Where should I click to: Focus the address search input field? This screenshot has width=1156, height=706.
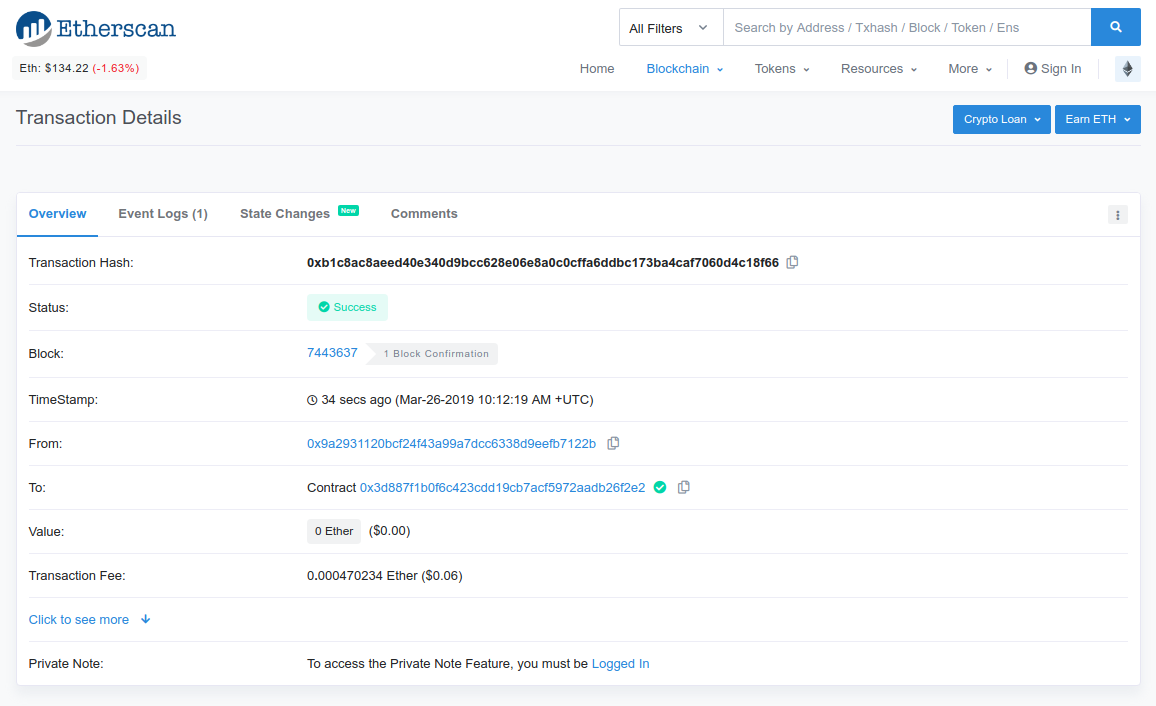point(906,28)
